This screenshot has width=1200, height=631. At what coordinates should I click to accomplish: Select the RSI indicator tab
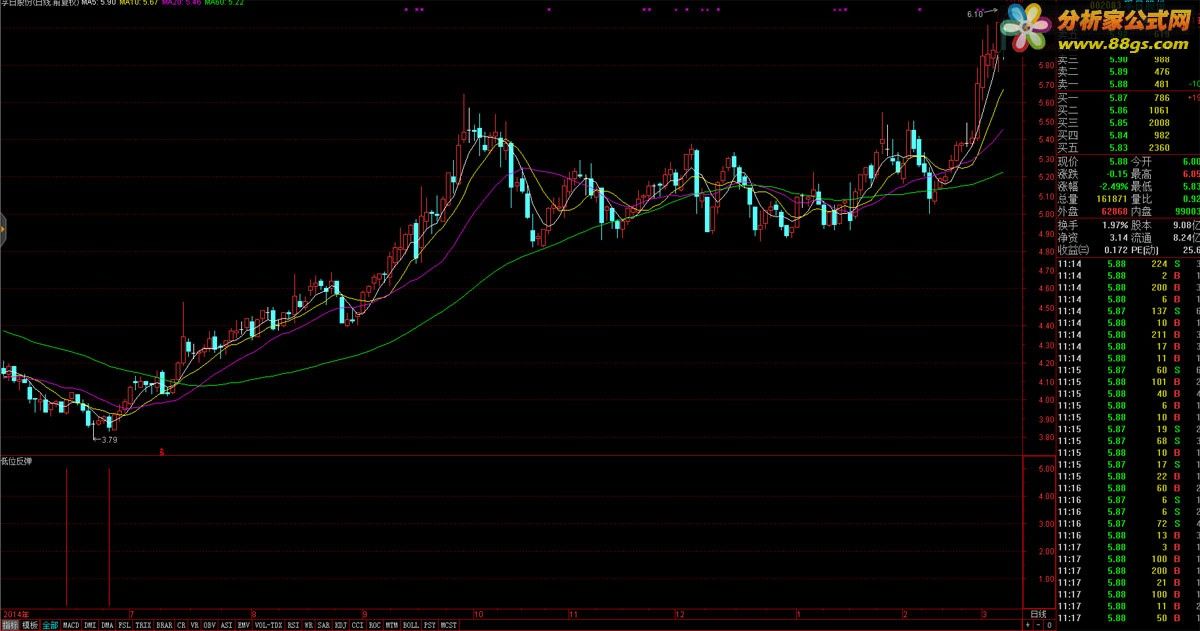293,625
